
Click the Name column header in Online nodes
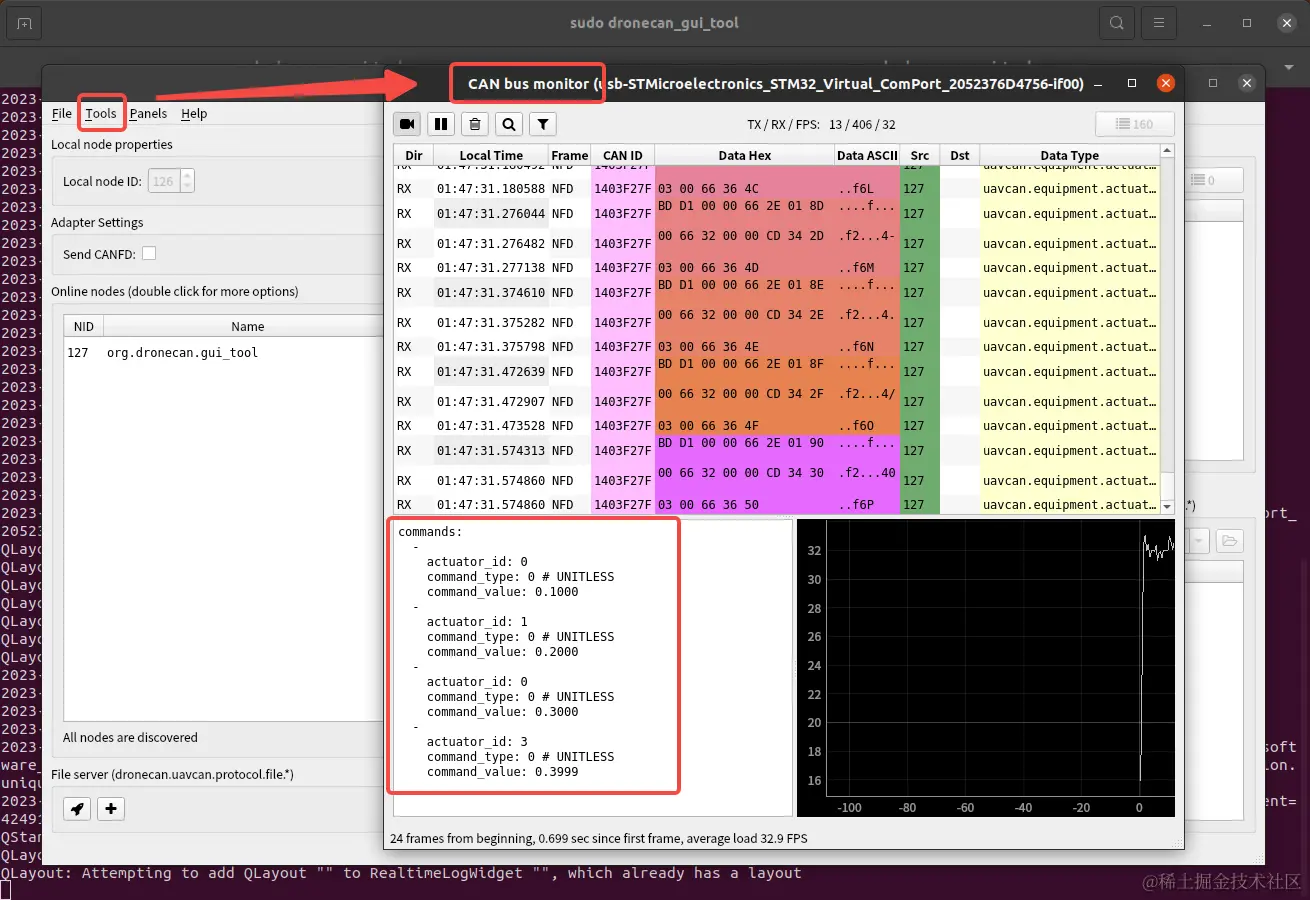[247, 326]
